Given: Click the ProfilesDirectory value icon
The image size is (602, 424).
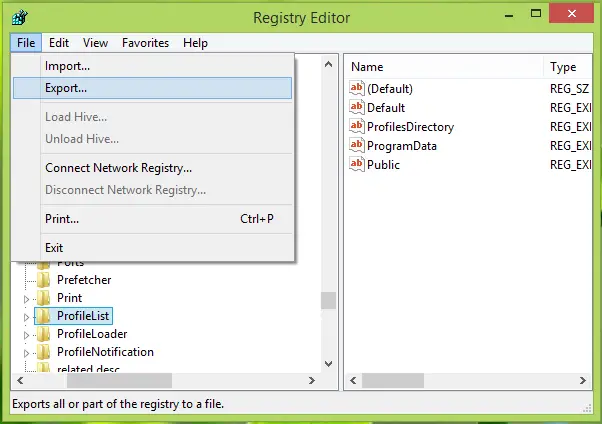Looking at the screenshot, I should (357, 126).
